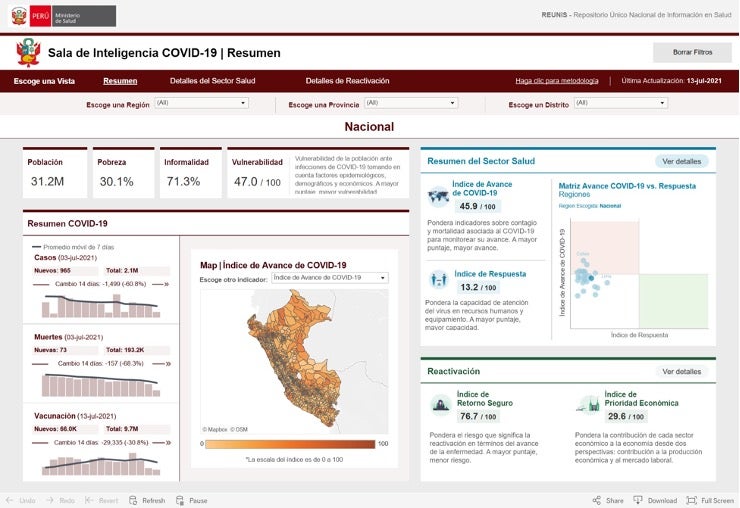
Task: Click the 45.9 / 100 avance score
Action: coord(478,206)
